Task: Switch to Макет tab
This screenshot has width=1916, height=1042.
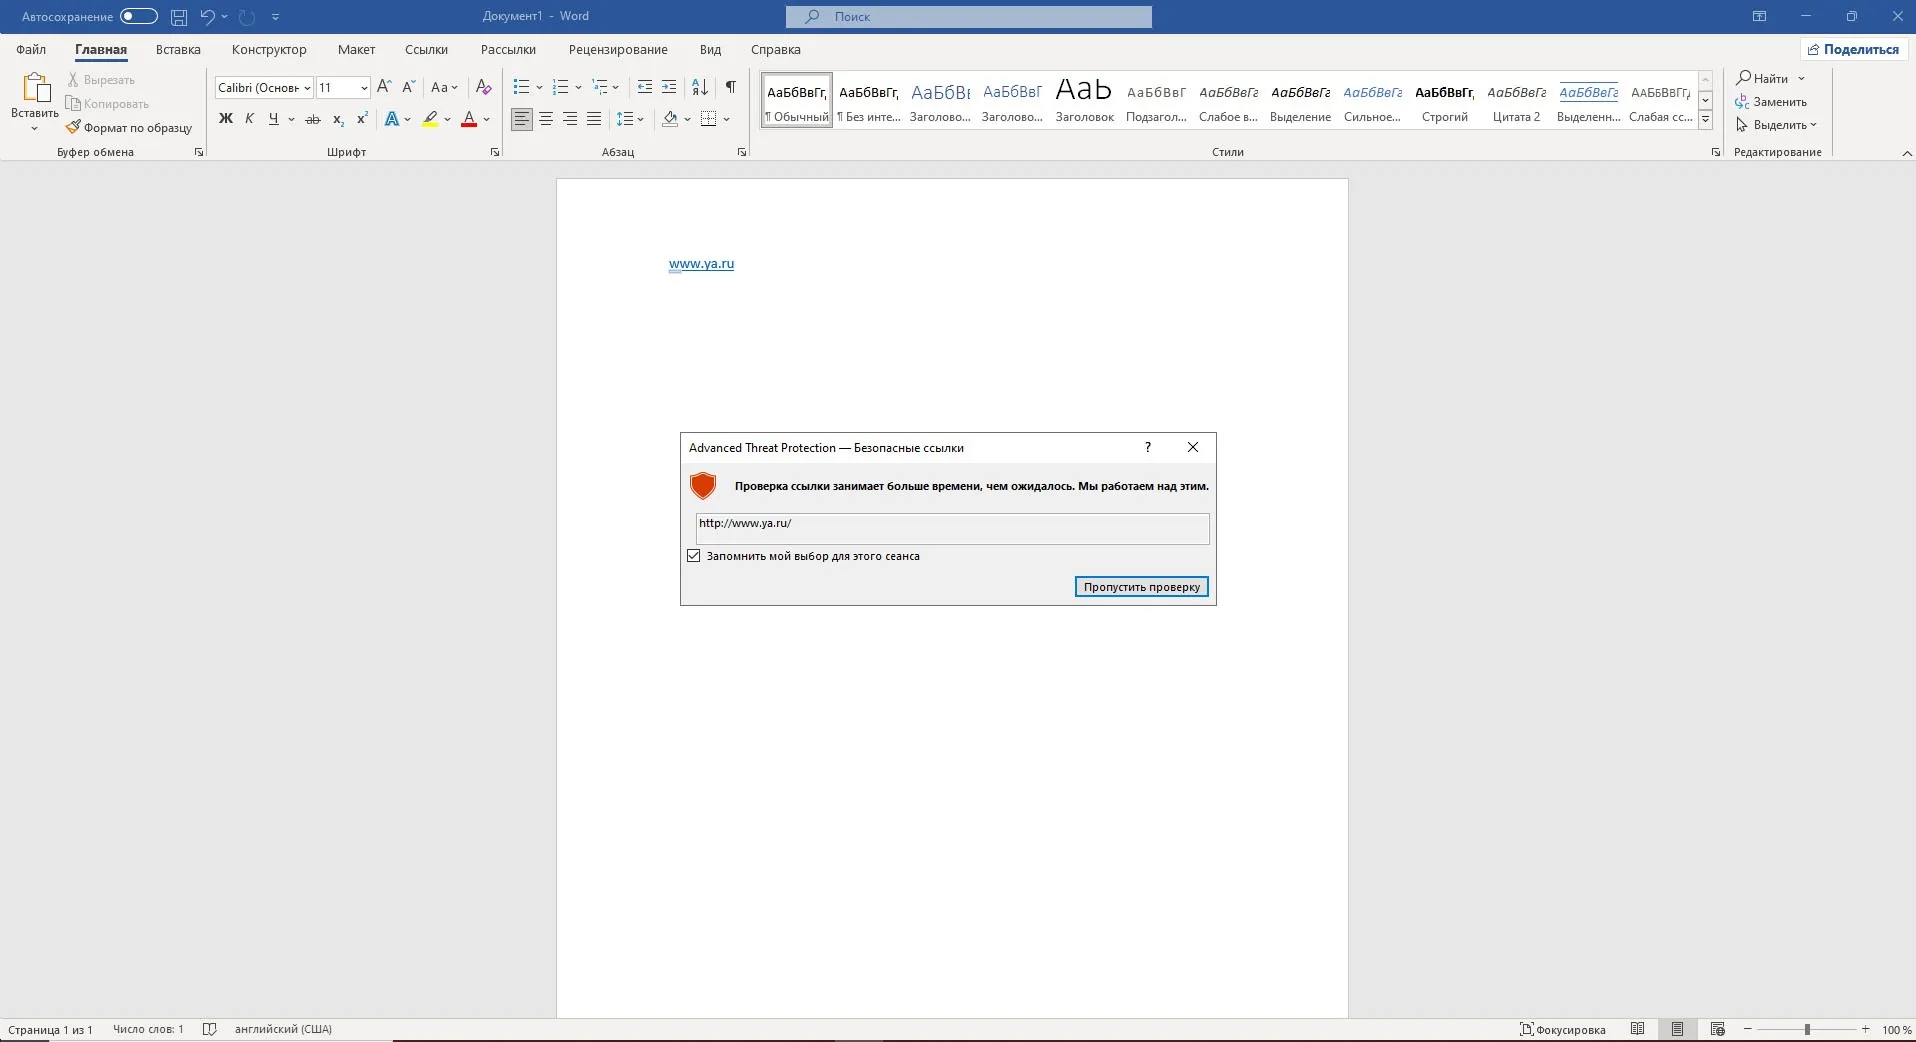Action: [x=356, y=49]
